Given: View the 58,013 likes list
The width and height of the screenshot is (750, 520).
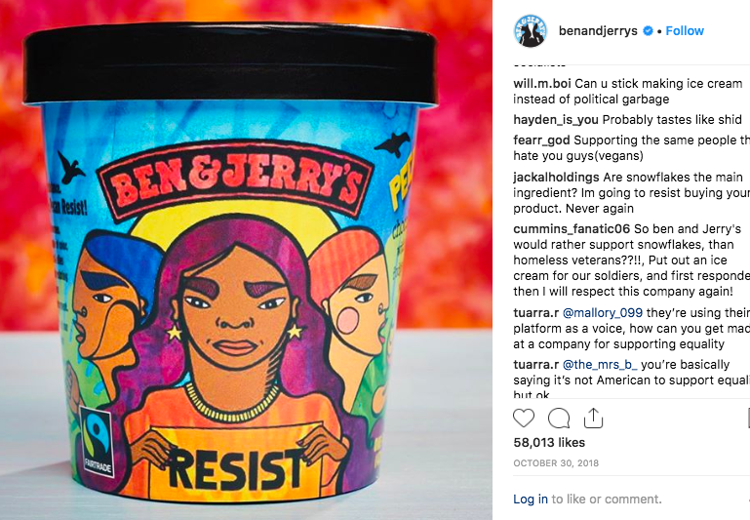Looking at the screenshot, I should coord(549,443).
